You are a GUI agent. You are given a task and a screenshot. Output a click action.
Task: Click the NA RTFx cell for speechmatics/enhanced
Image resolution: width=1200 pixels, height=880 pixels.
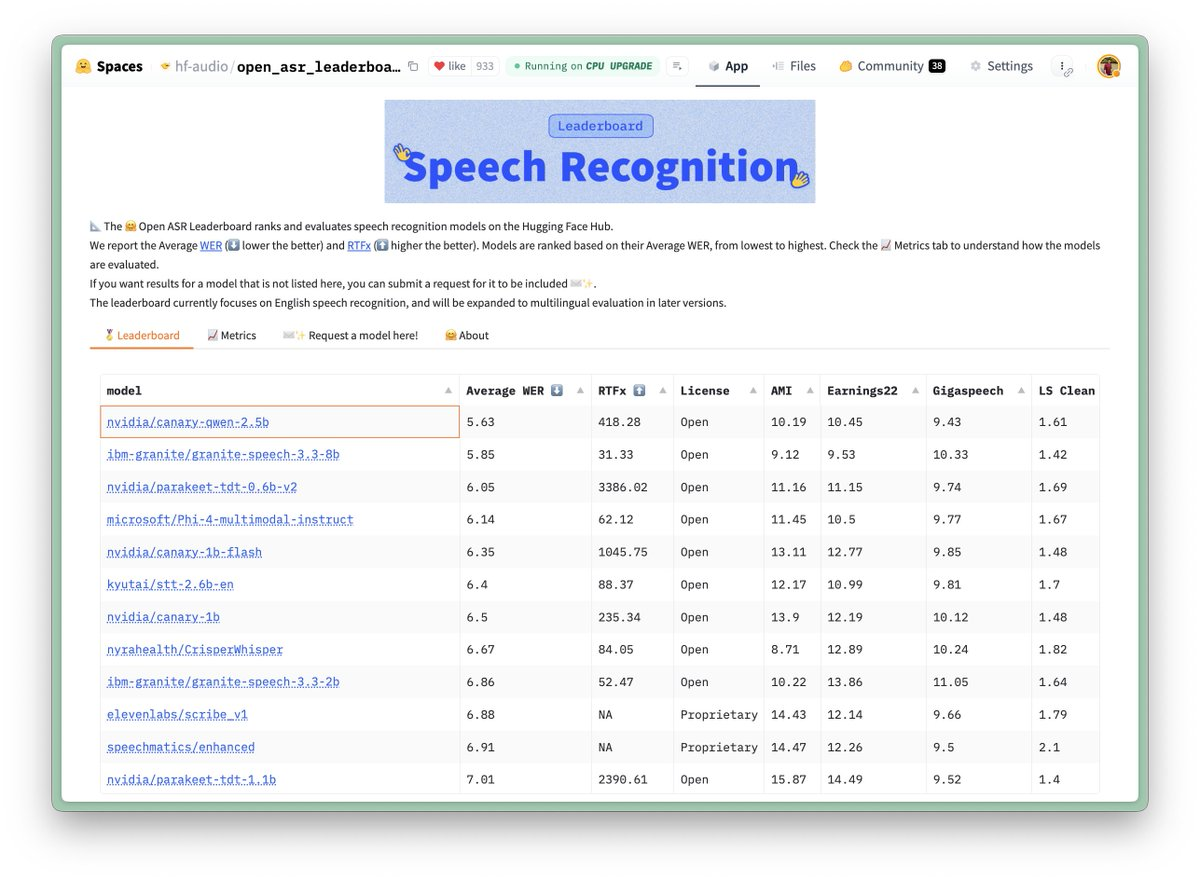click(633, 747)
